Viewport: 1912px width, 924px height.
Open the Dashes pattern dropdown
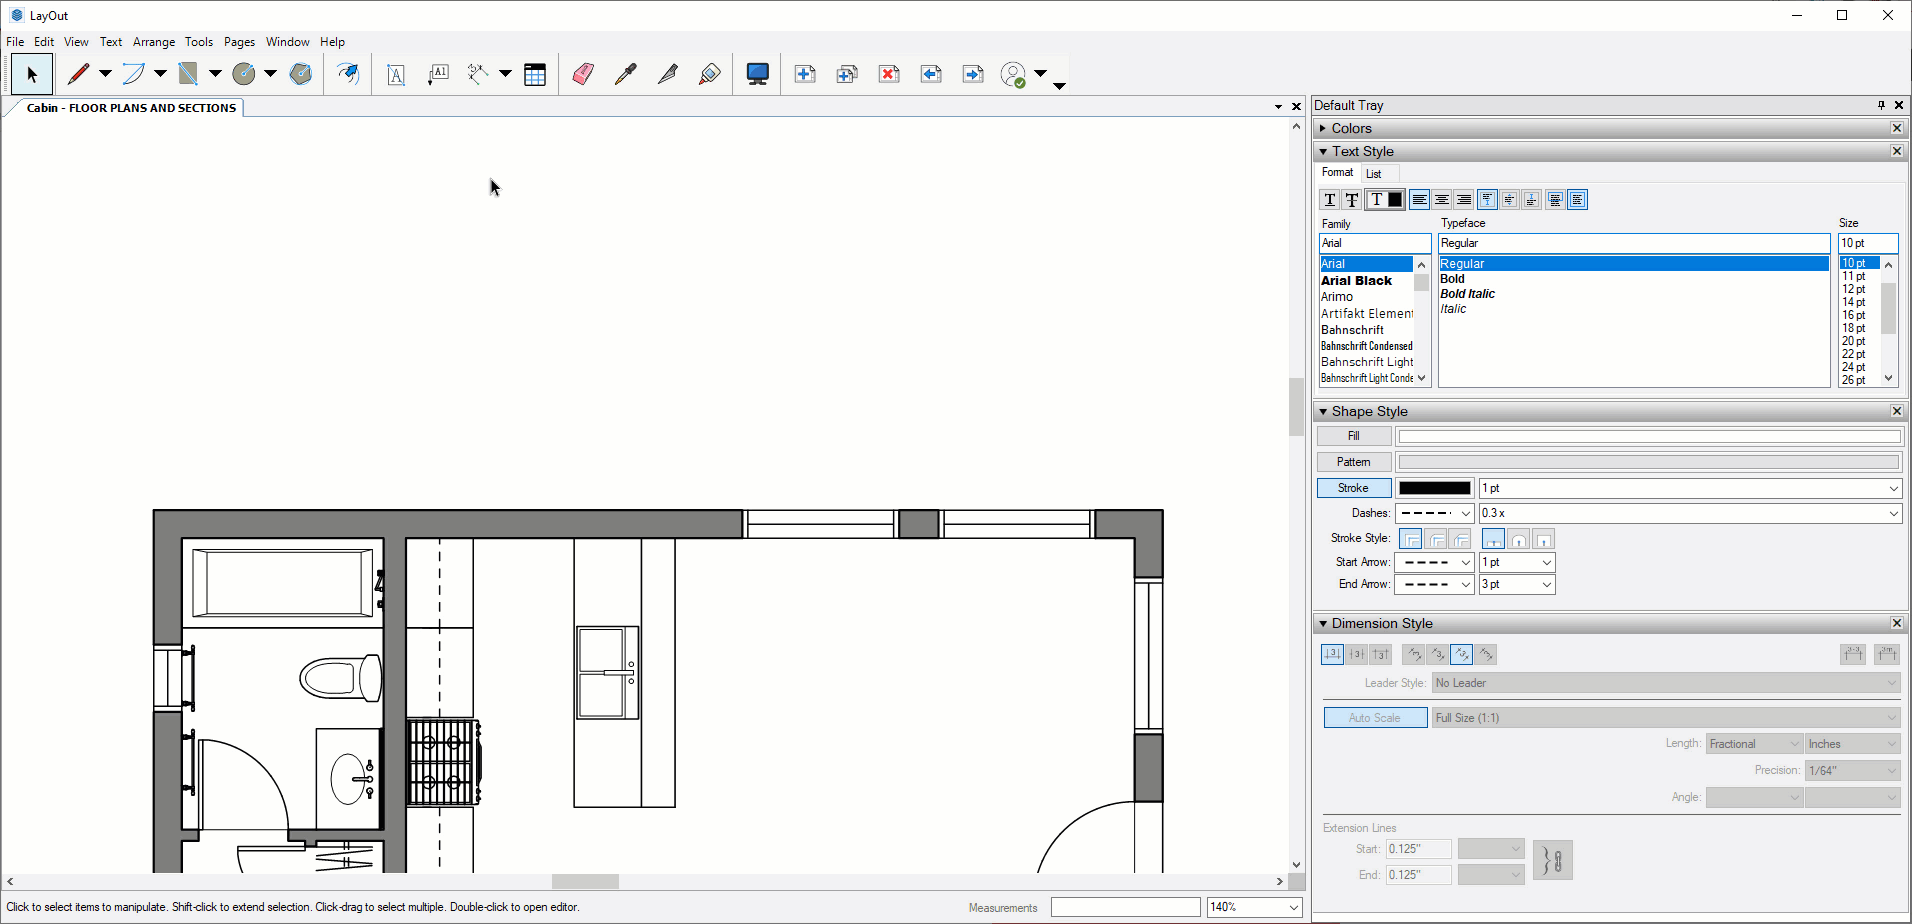[x=1435, y=513]
